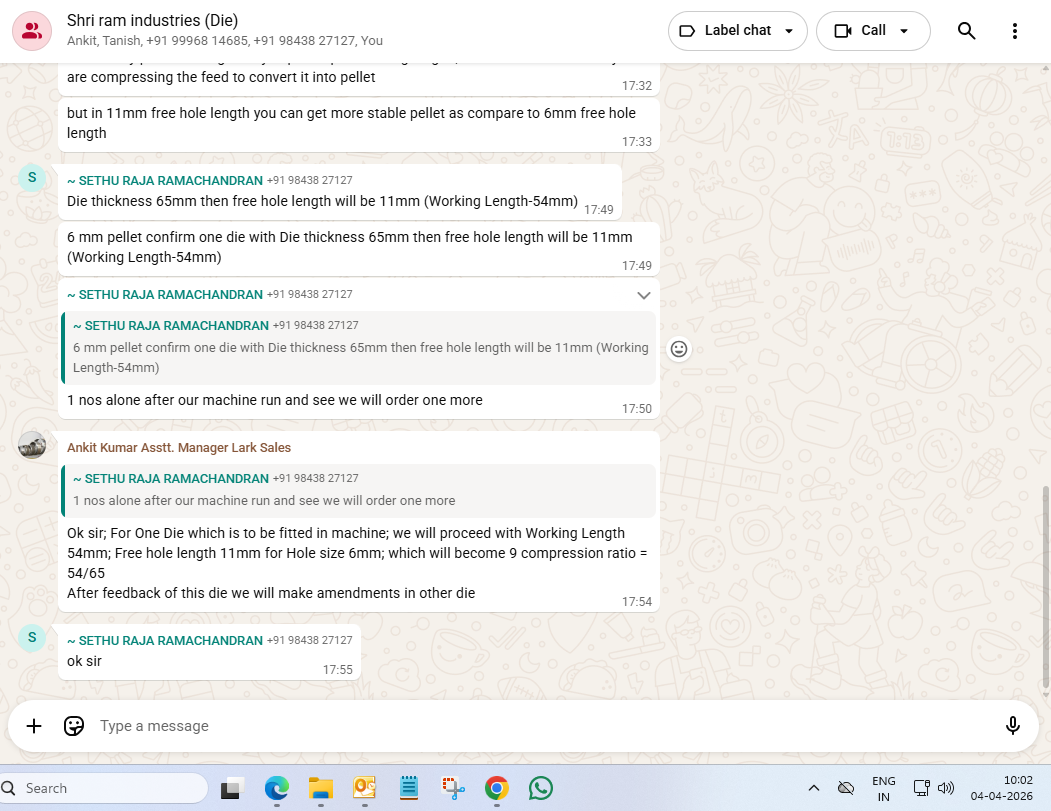React to message with smiley icon
1051x811 pixels.
679,349
